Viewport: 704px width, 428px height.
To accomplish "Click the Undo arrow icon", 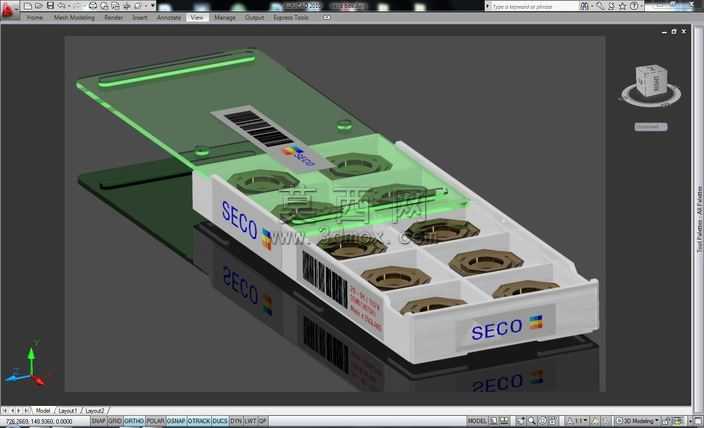I will point(61,6).
